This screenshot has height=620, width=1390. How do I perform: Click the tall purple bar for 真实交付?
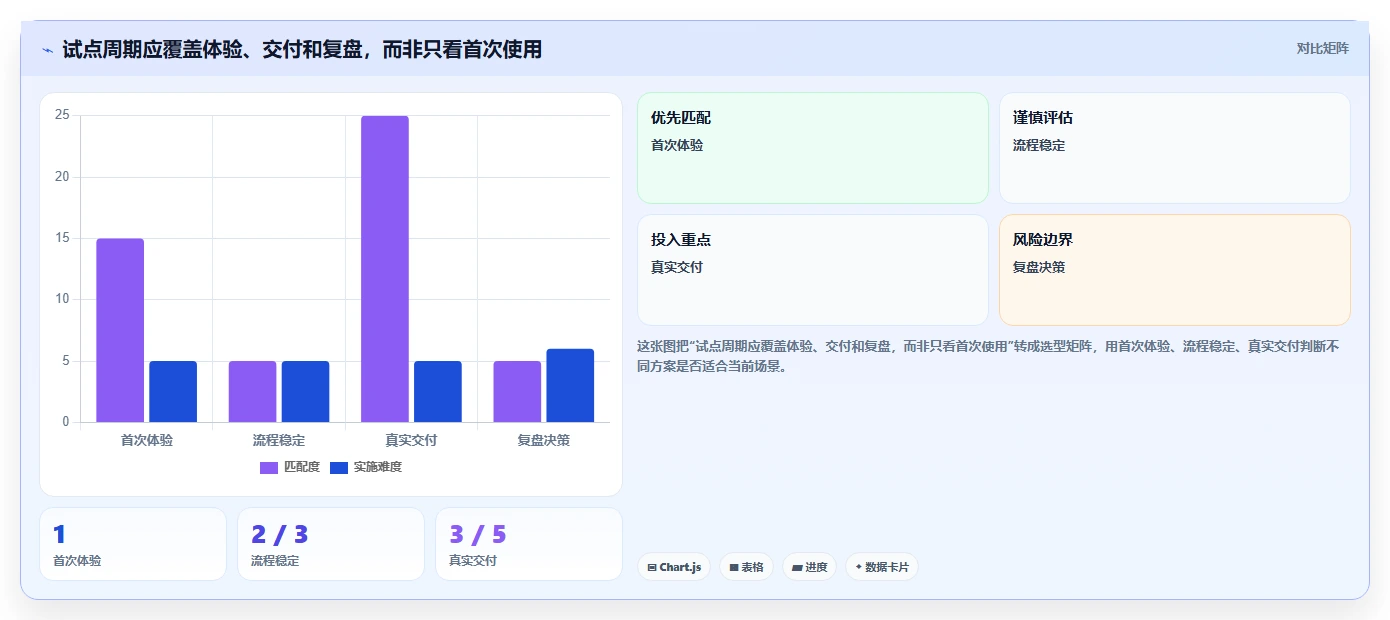(385, 269)
